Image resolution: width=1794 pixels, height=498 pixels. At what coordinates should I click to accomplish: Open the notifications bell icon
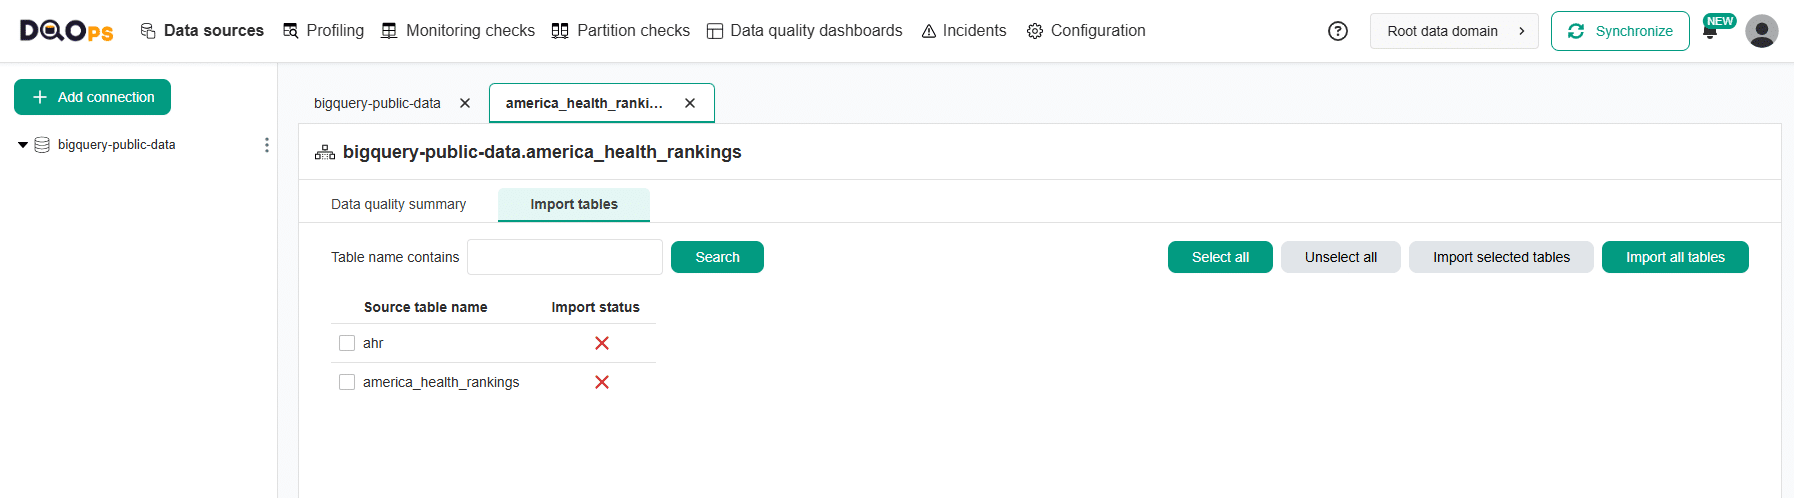pos(1710,31)
